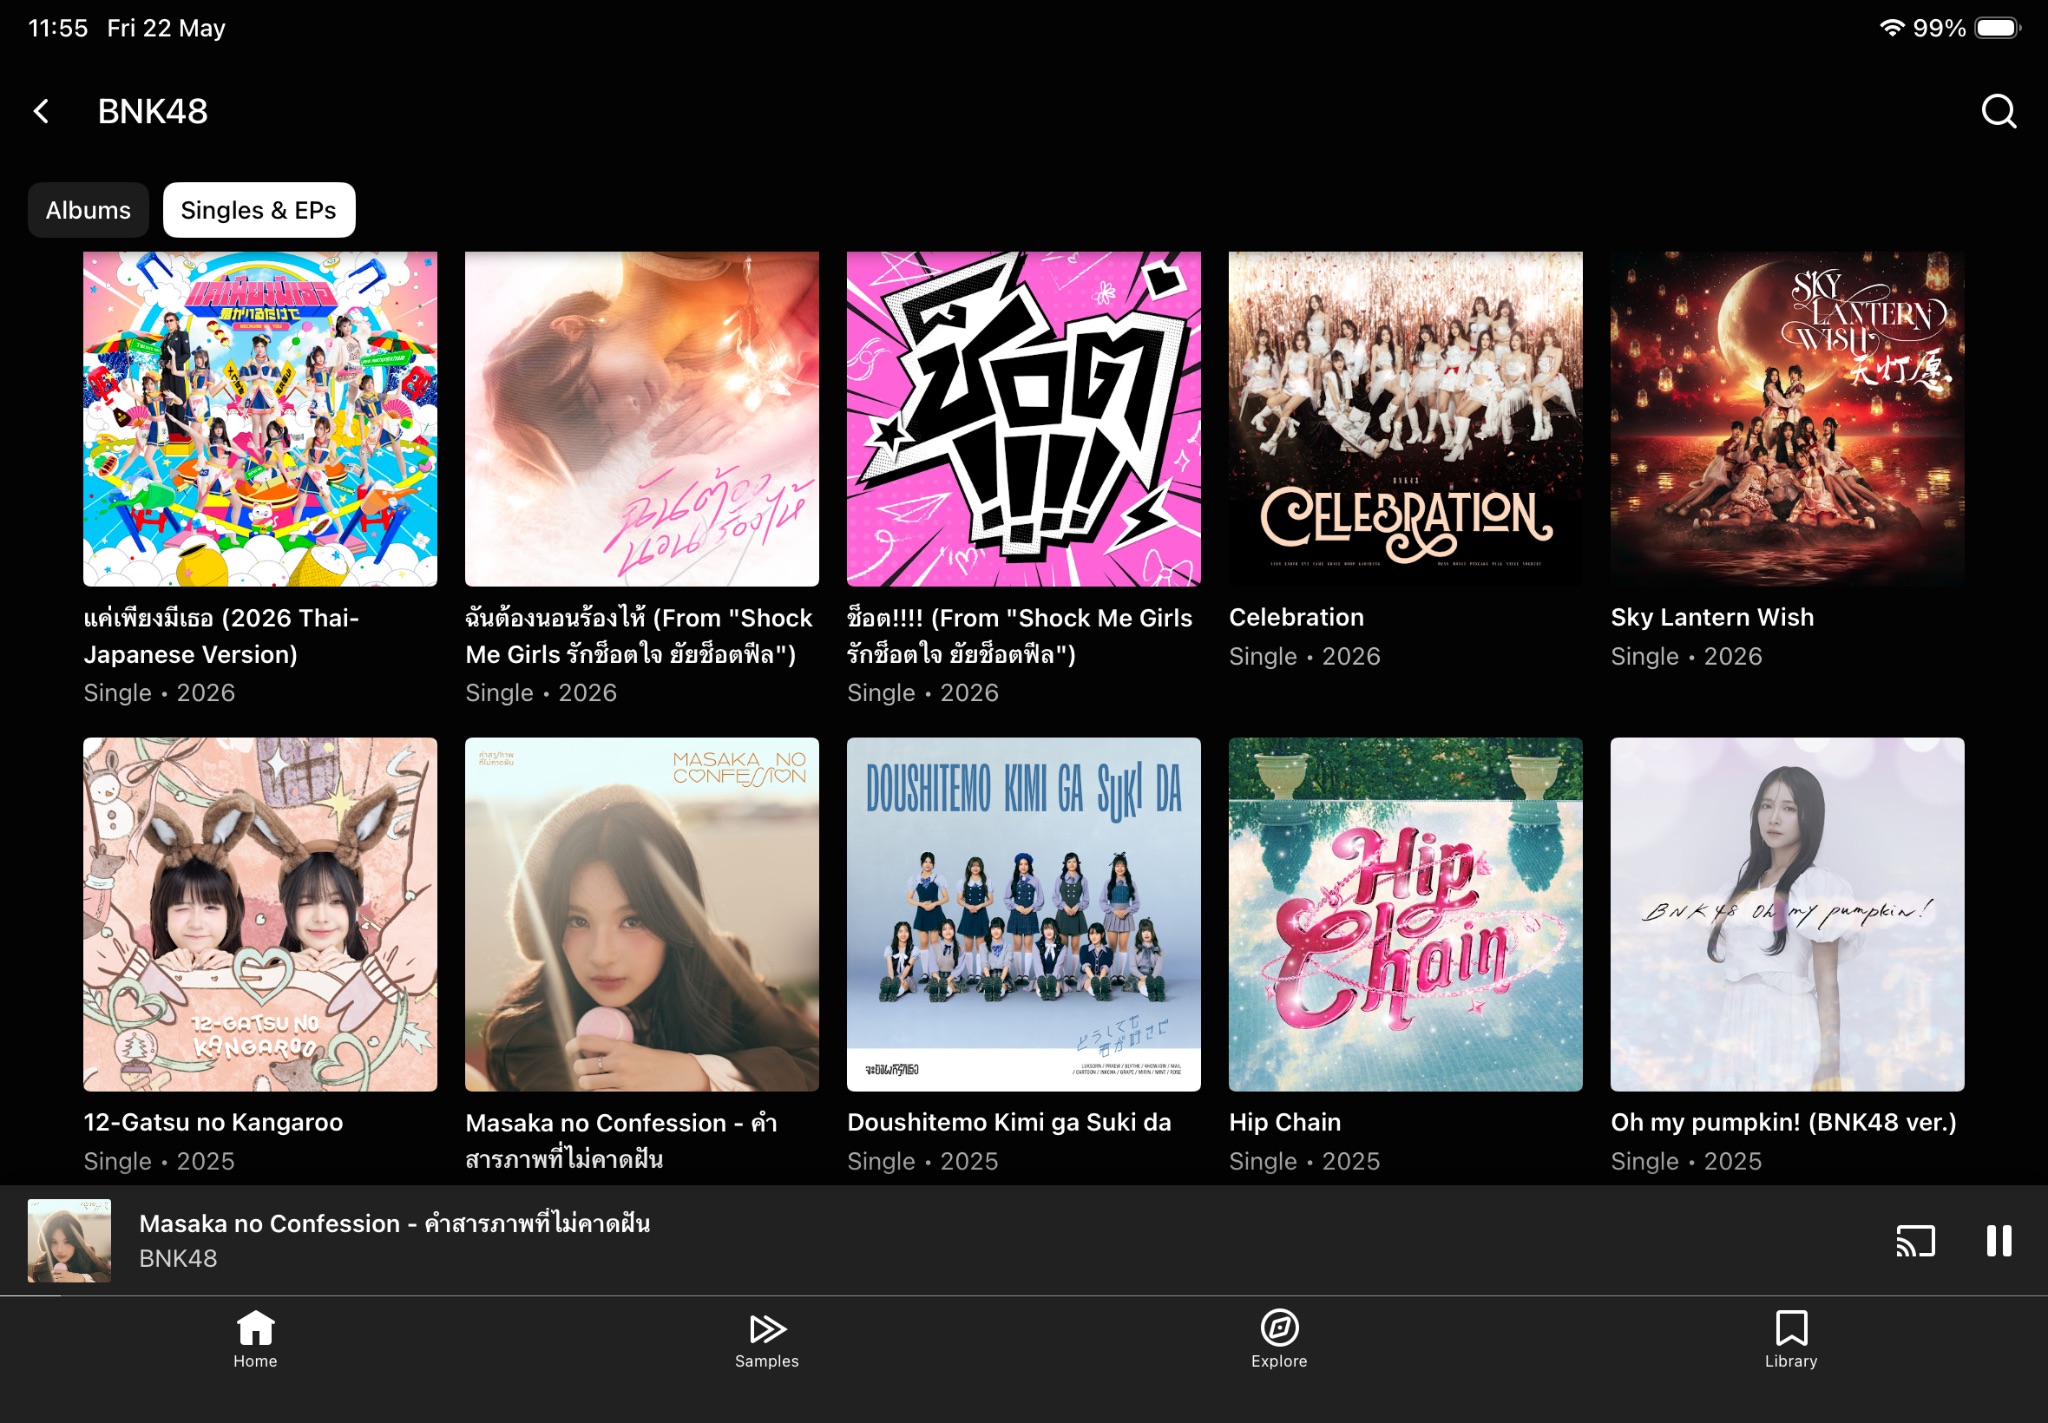Open the Samples tab icon
Viewport: 2048px width, 1423px height.
[767, 1328]
